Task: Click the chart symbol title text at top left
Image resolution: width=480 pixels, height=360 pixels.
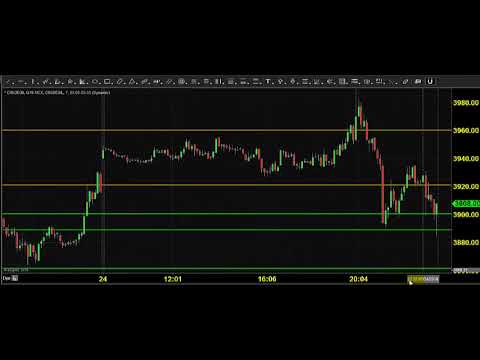Action: coord(57,92)
